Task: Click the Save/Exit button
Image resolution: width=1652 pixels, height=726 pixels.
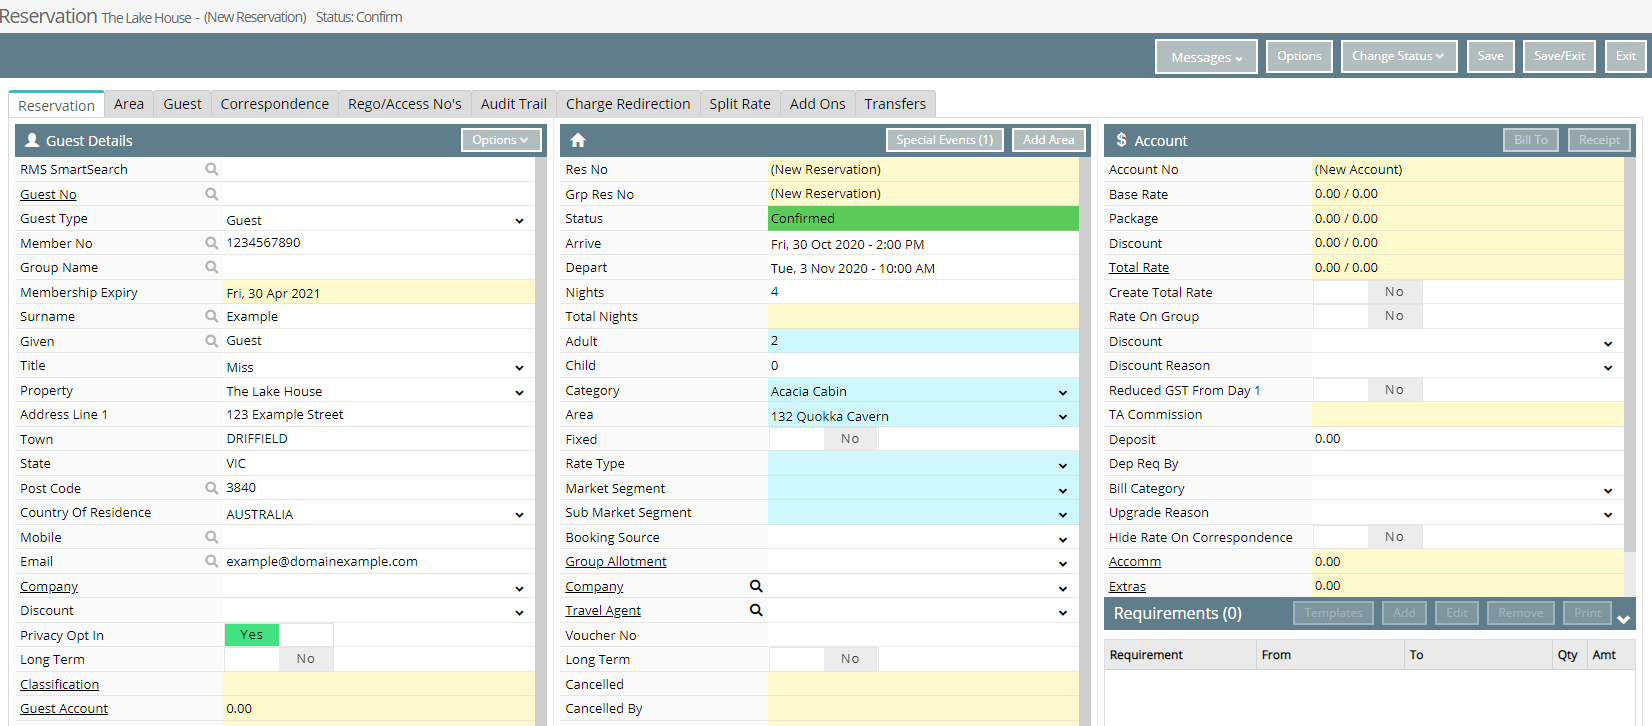Action: tap(1560, 56)
